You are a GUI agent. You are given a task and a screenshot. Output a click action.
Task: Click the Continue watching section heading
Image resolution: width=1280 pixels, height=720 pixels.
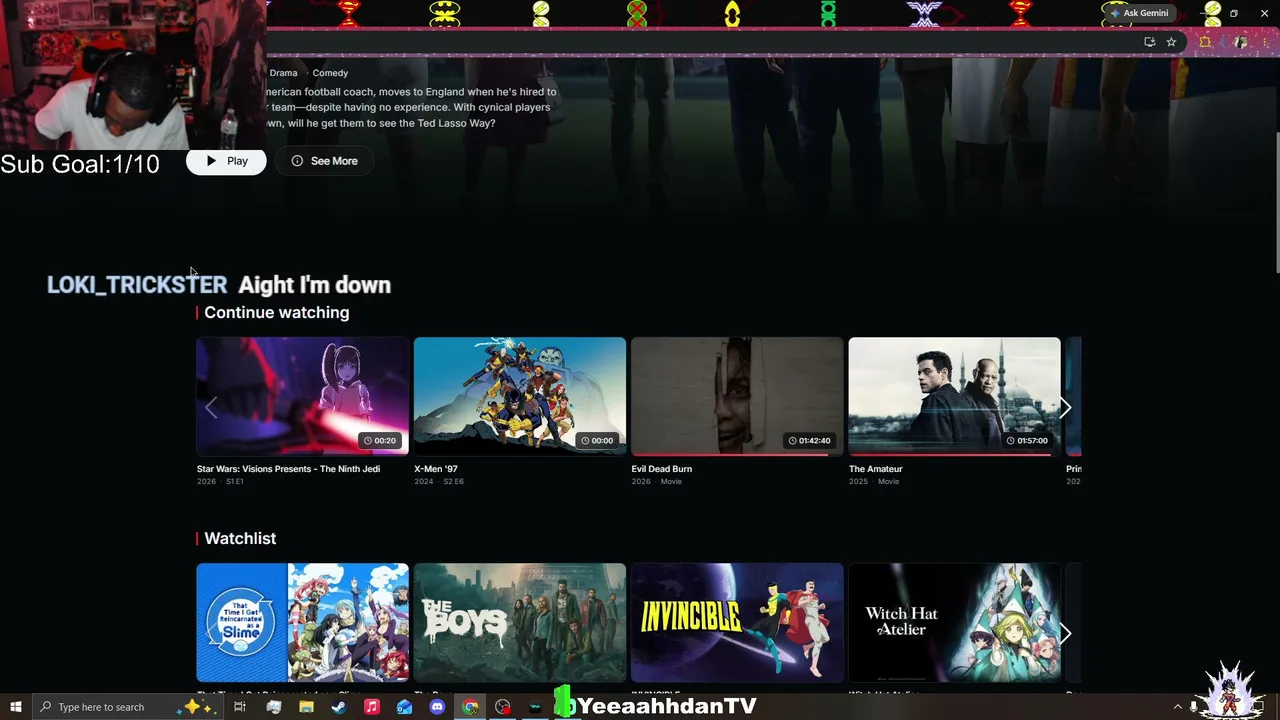(277, 313)
